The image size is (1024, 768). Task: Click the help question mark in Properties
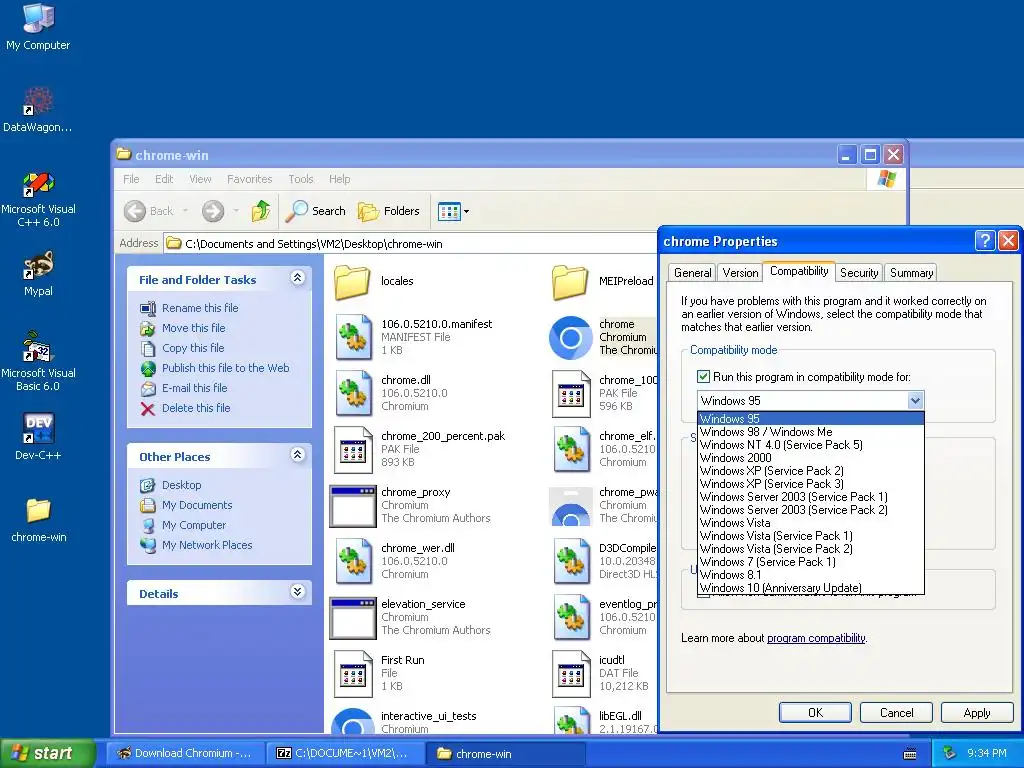click(984, 241)
